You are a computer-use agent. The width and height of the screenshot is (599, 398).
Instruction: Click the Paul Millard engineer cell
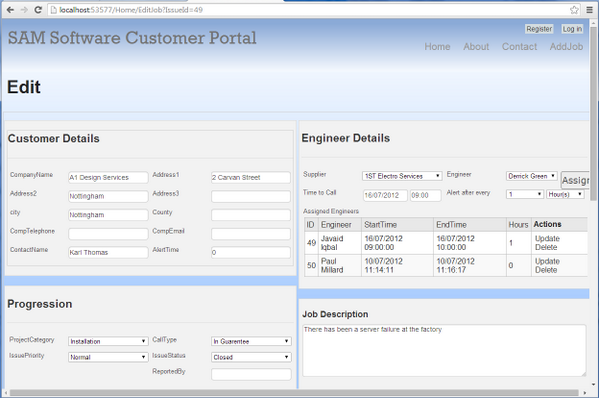340,265
